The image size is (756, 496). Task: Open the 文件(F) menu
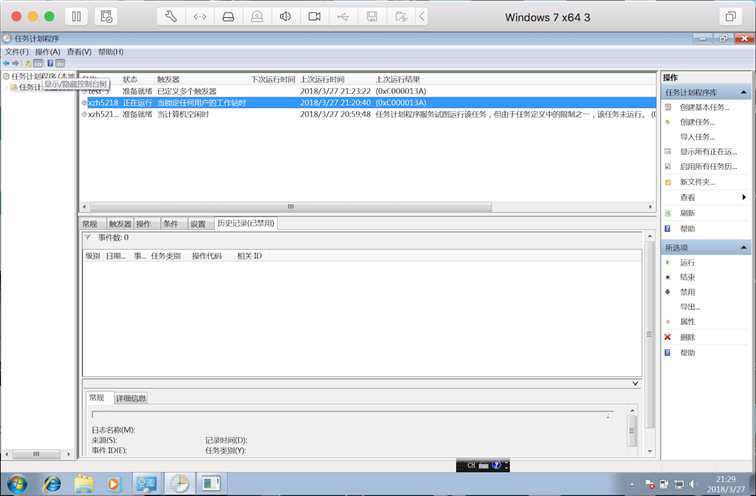(17, 52)
